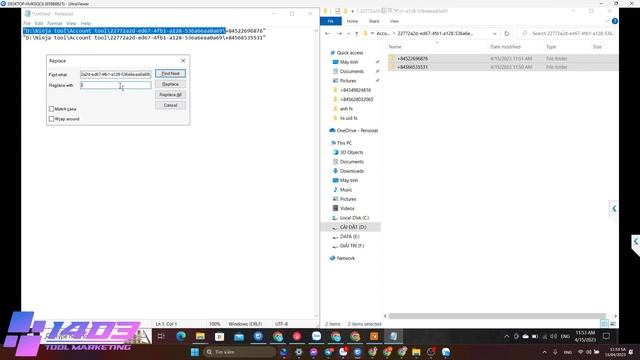
Task: Close the Replace dialog
Action: click(183, 60)
